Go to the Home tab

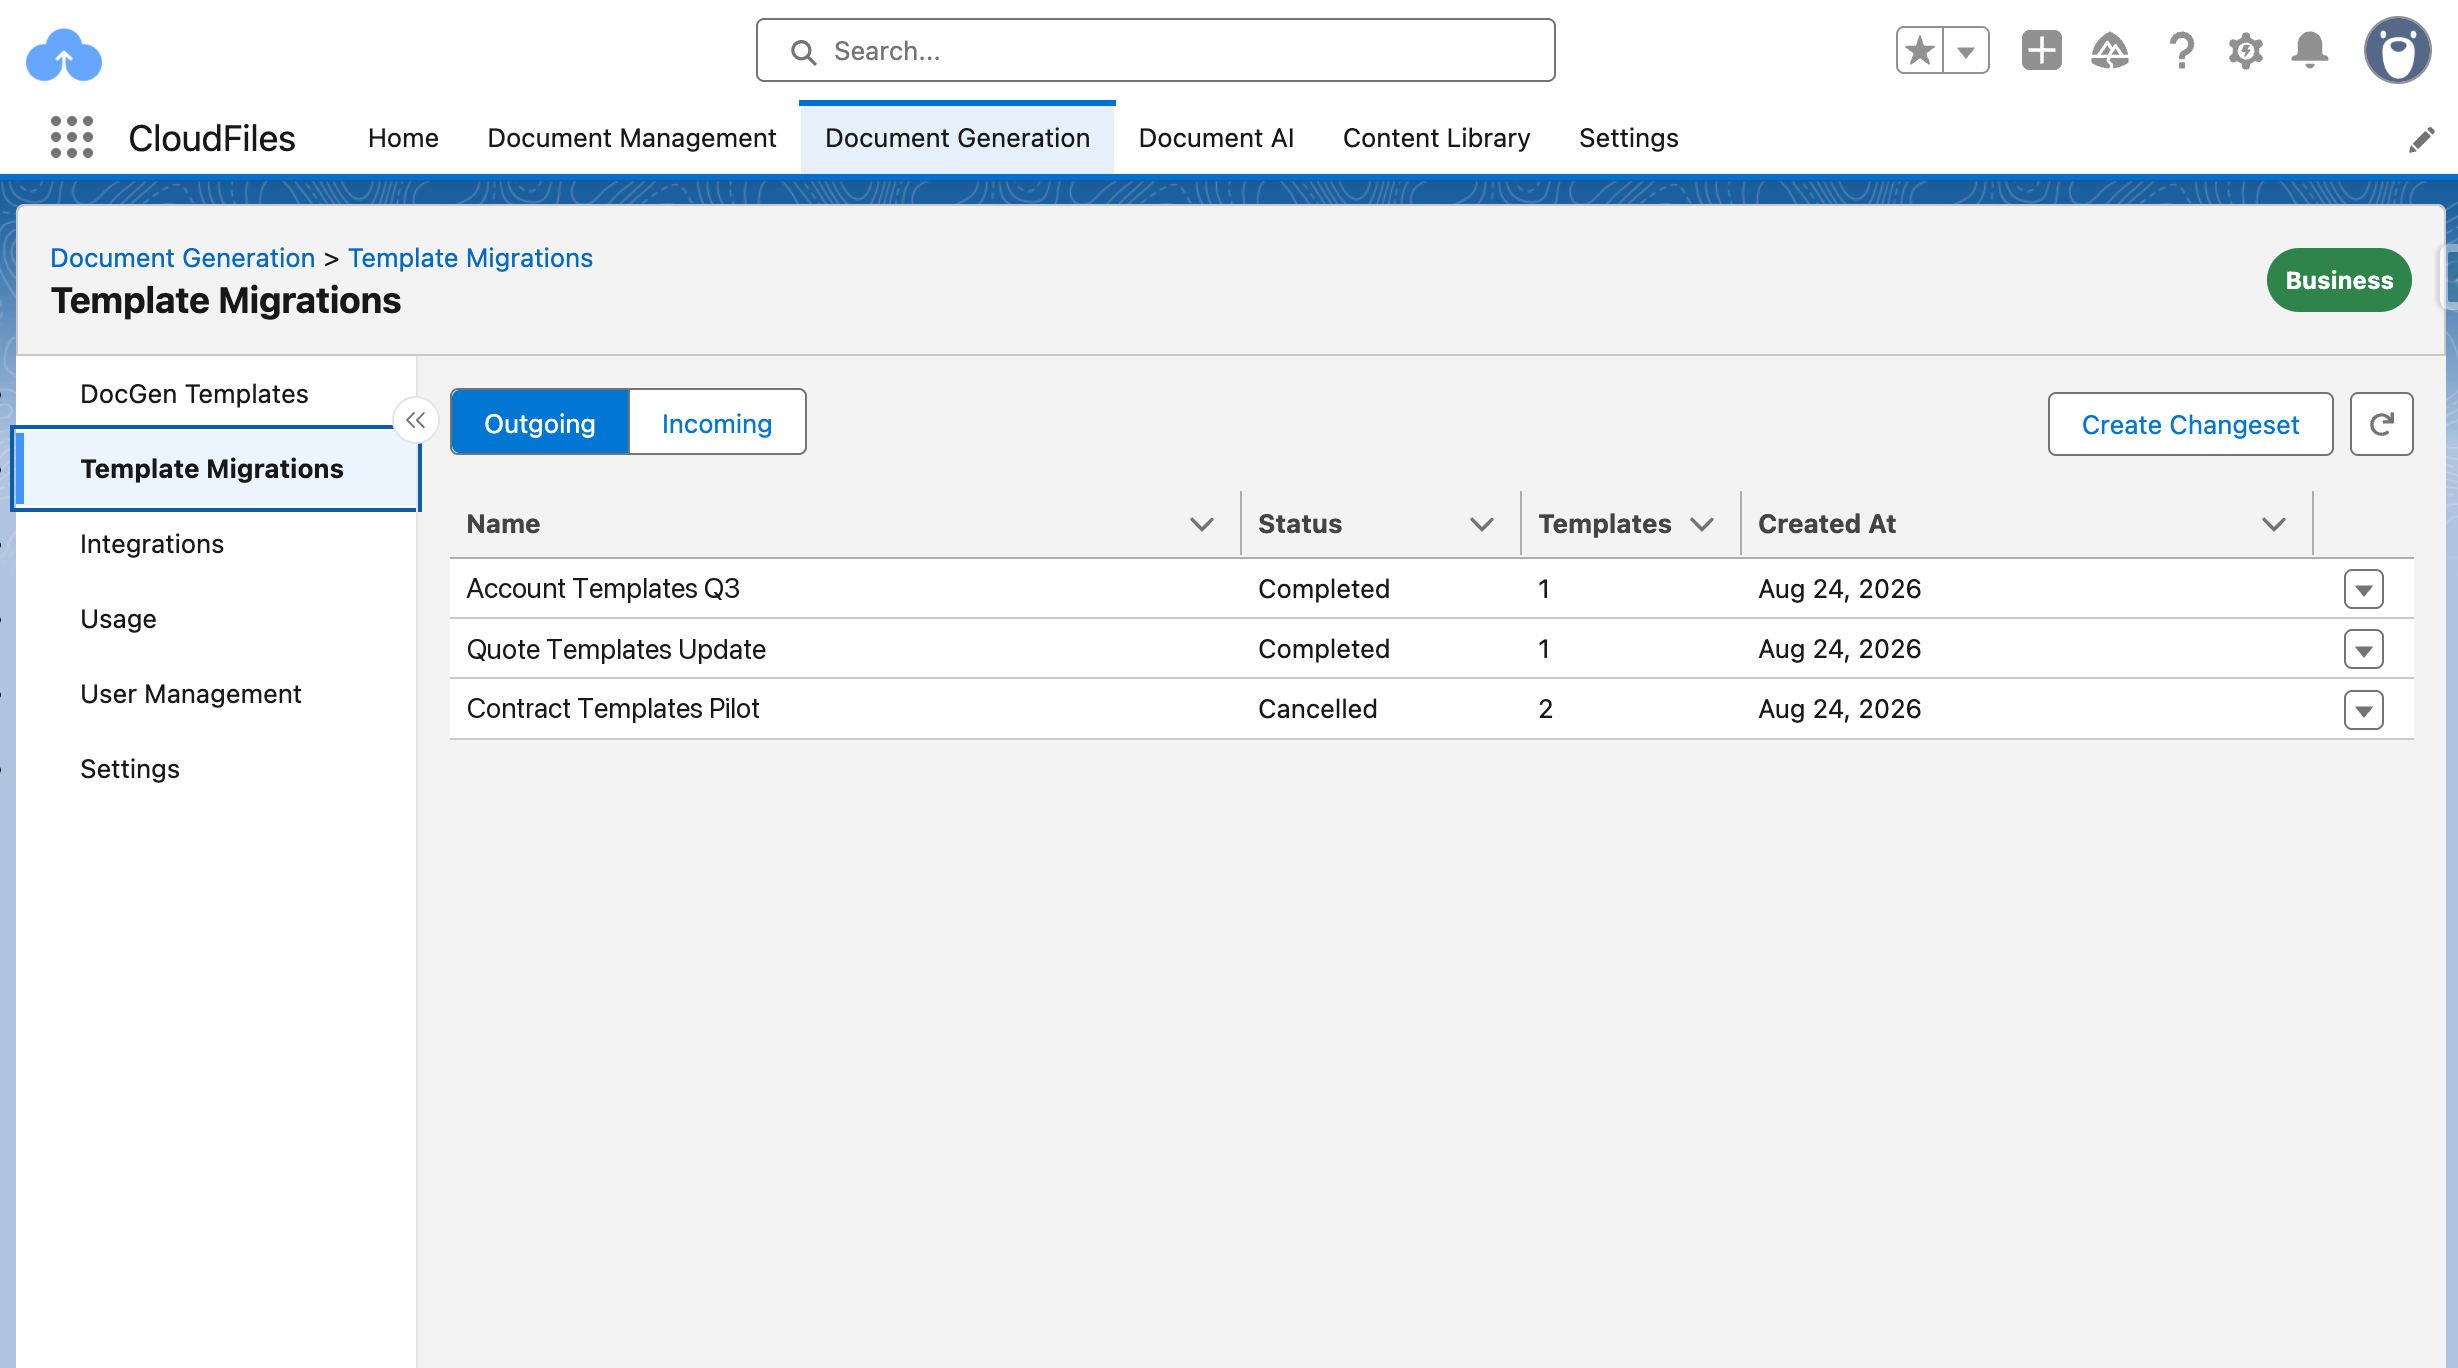click(403, 138)
